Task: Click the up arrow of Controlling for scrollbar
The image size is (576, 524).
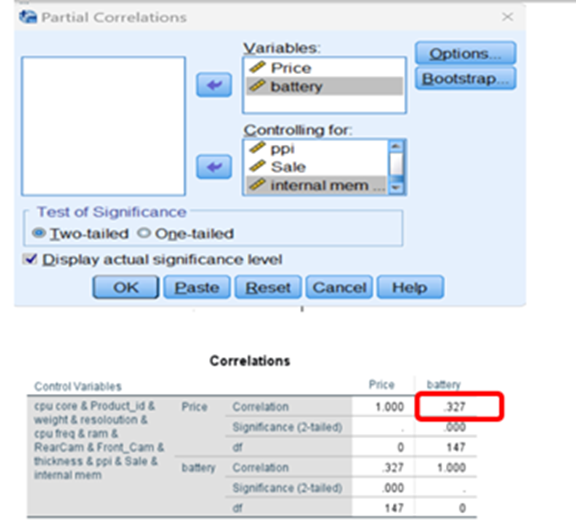Action: pos(396,146)
